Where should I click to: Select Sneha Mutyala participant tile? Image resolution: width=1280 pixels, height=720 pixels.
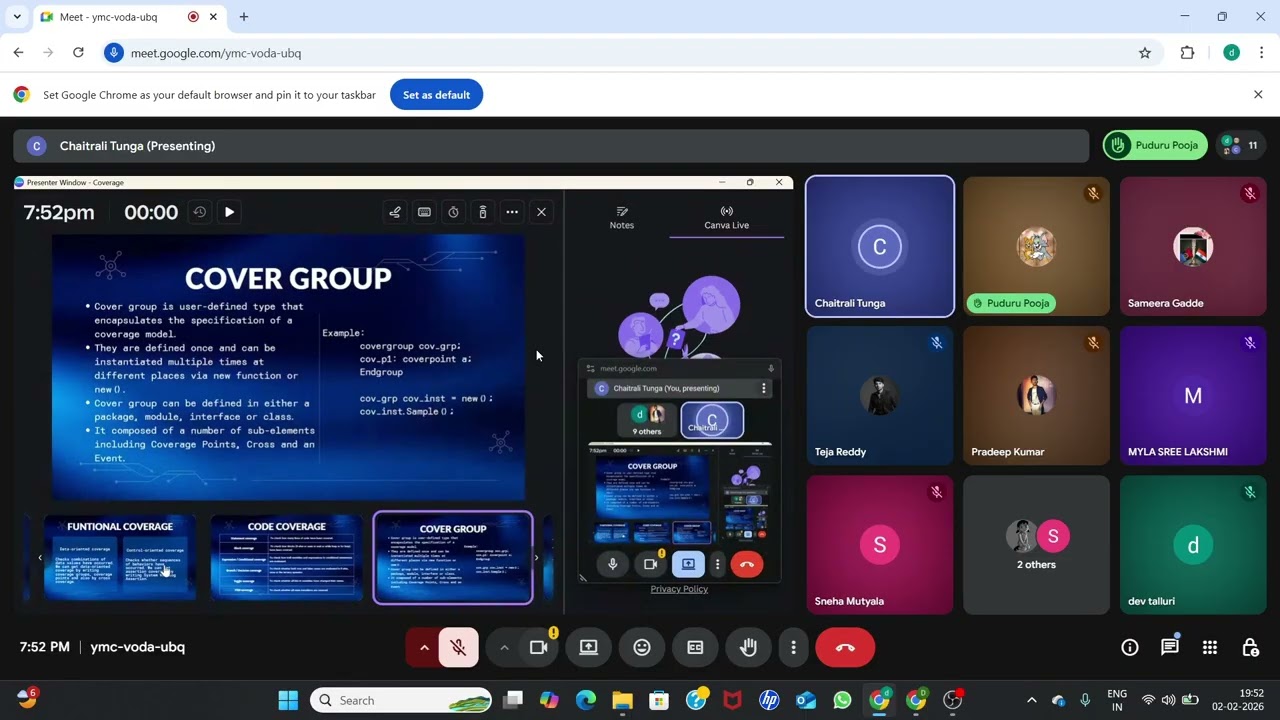coord(880,545)
